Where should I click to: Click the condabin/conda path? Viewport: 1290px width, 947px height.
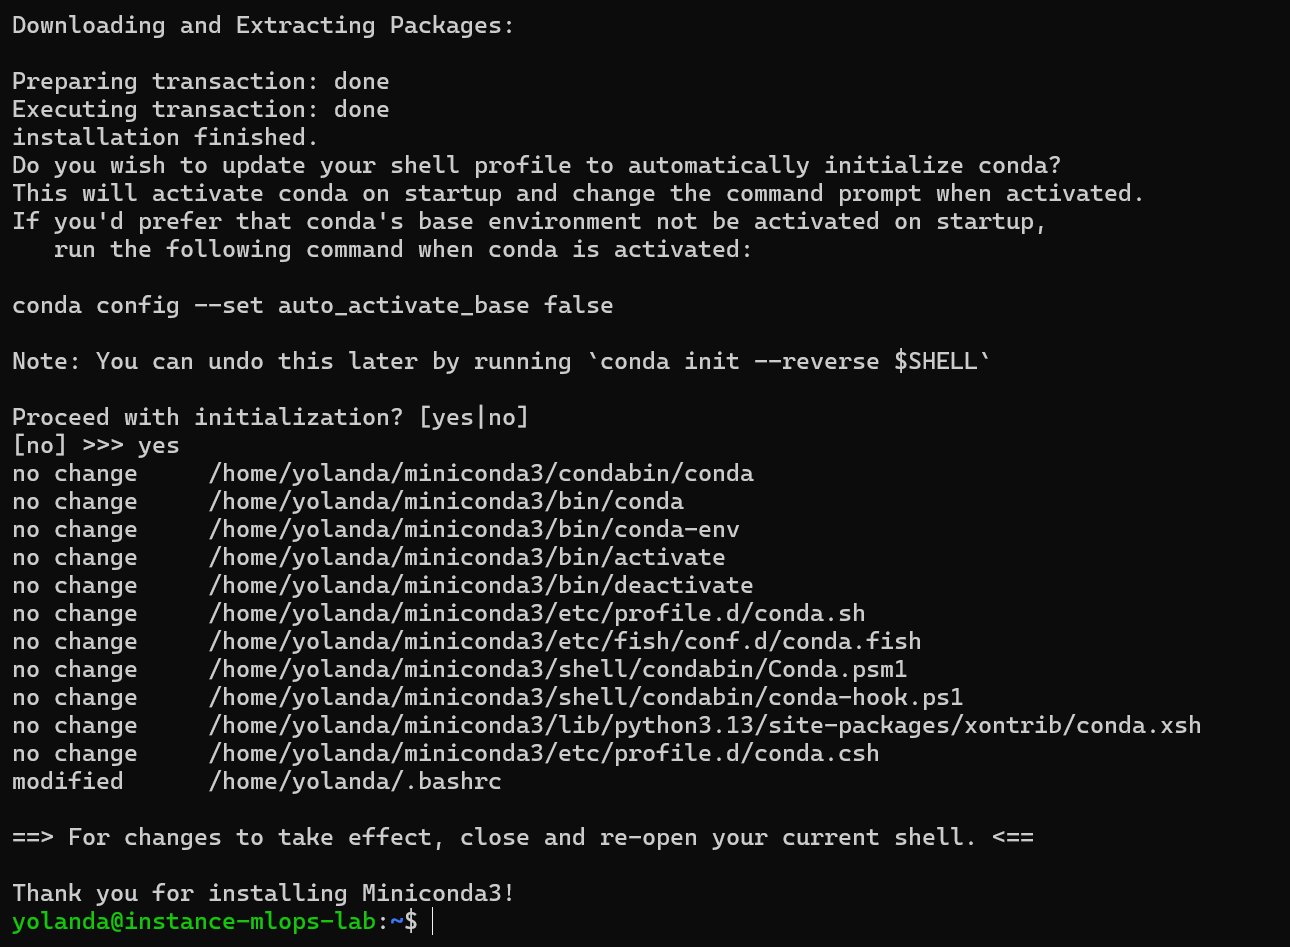click(480, 473)
